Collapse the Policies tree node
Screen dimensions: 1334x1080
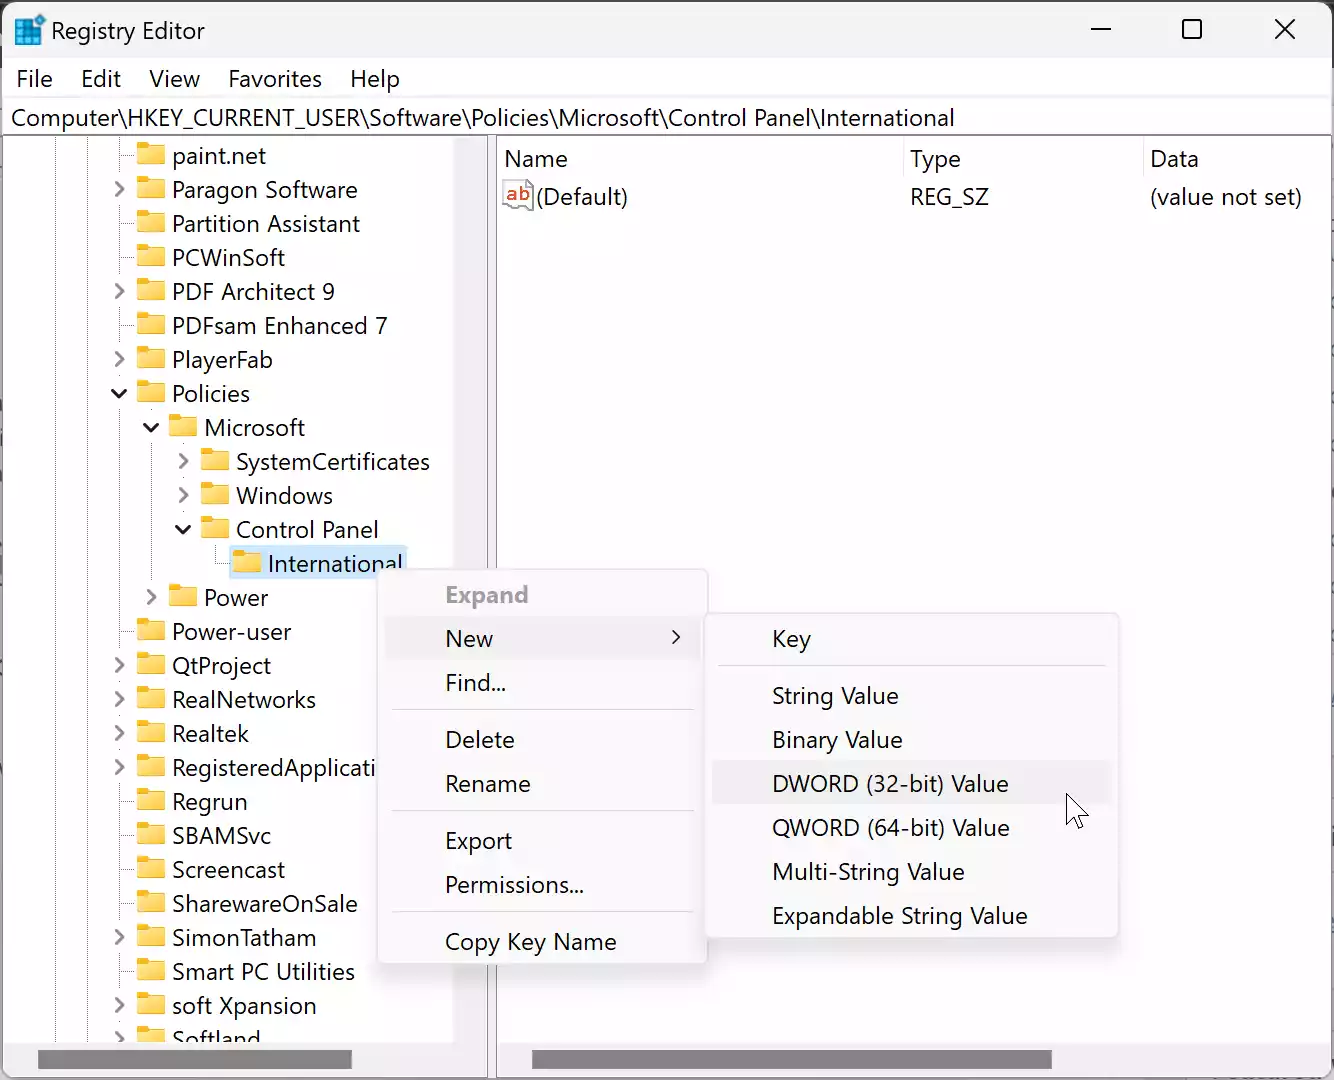point(119,393)
